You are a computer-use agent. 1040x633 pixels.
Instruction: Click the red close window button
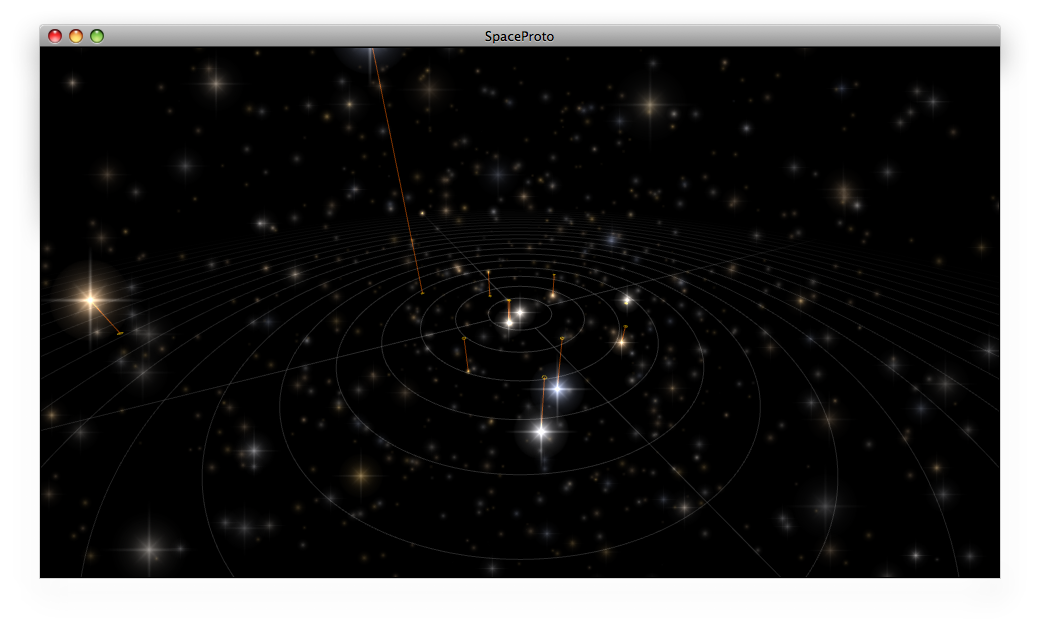click(x=55, y=36)
